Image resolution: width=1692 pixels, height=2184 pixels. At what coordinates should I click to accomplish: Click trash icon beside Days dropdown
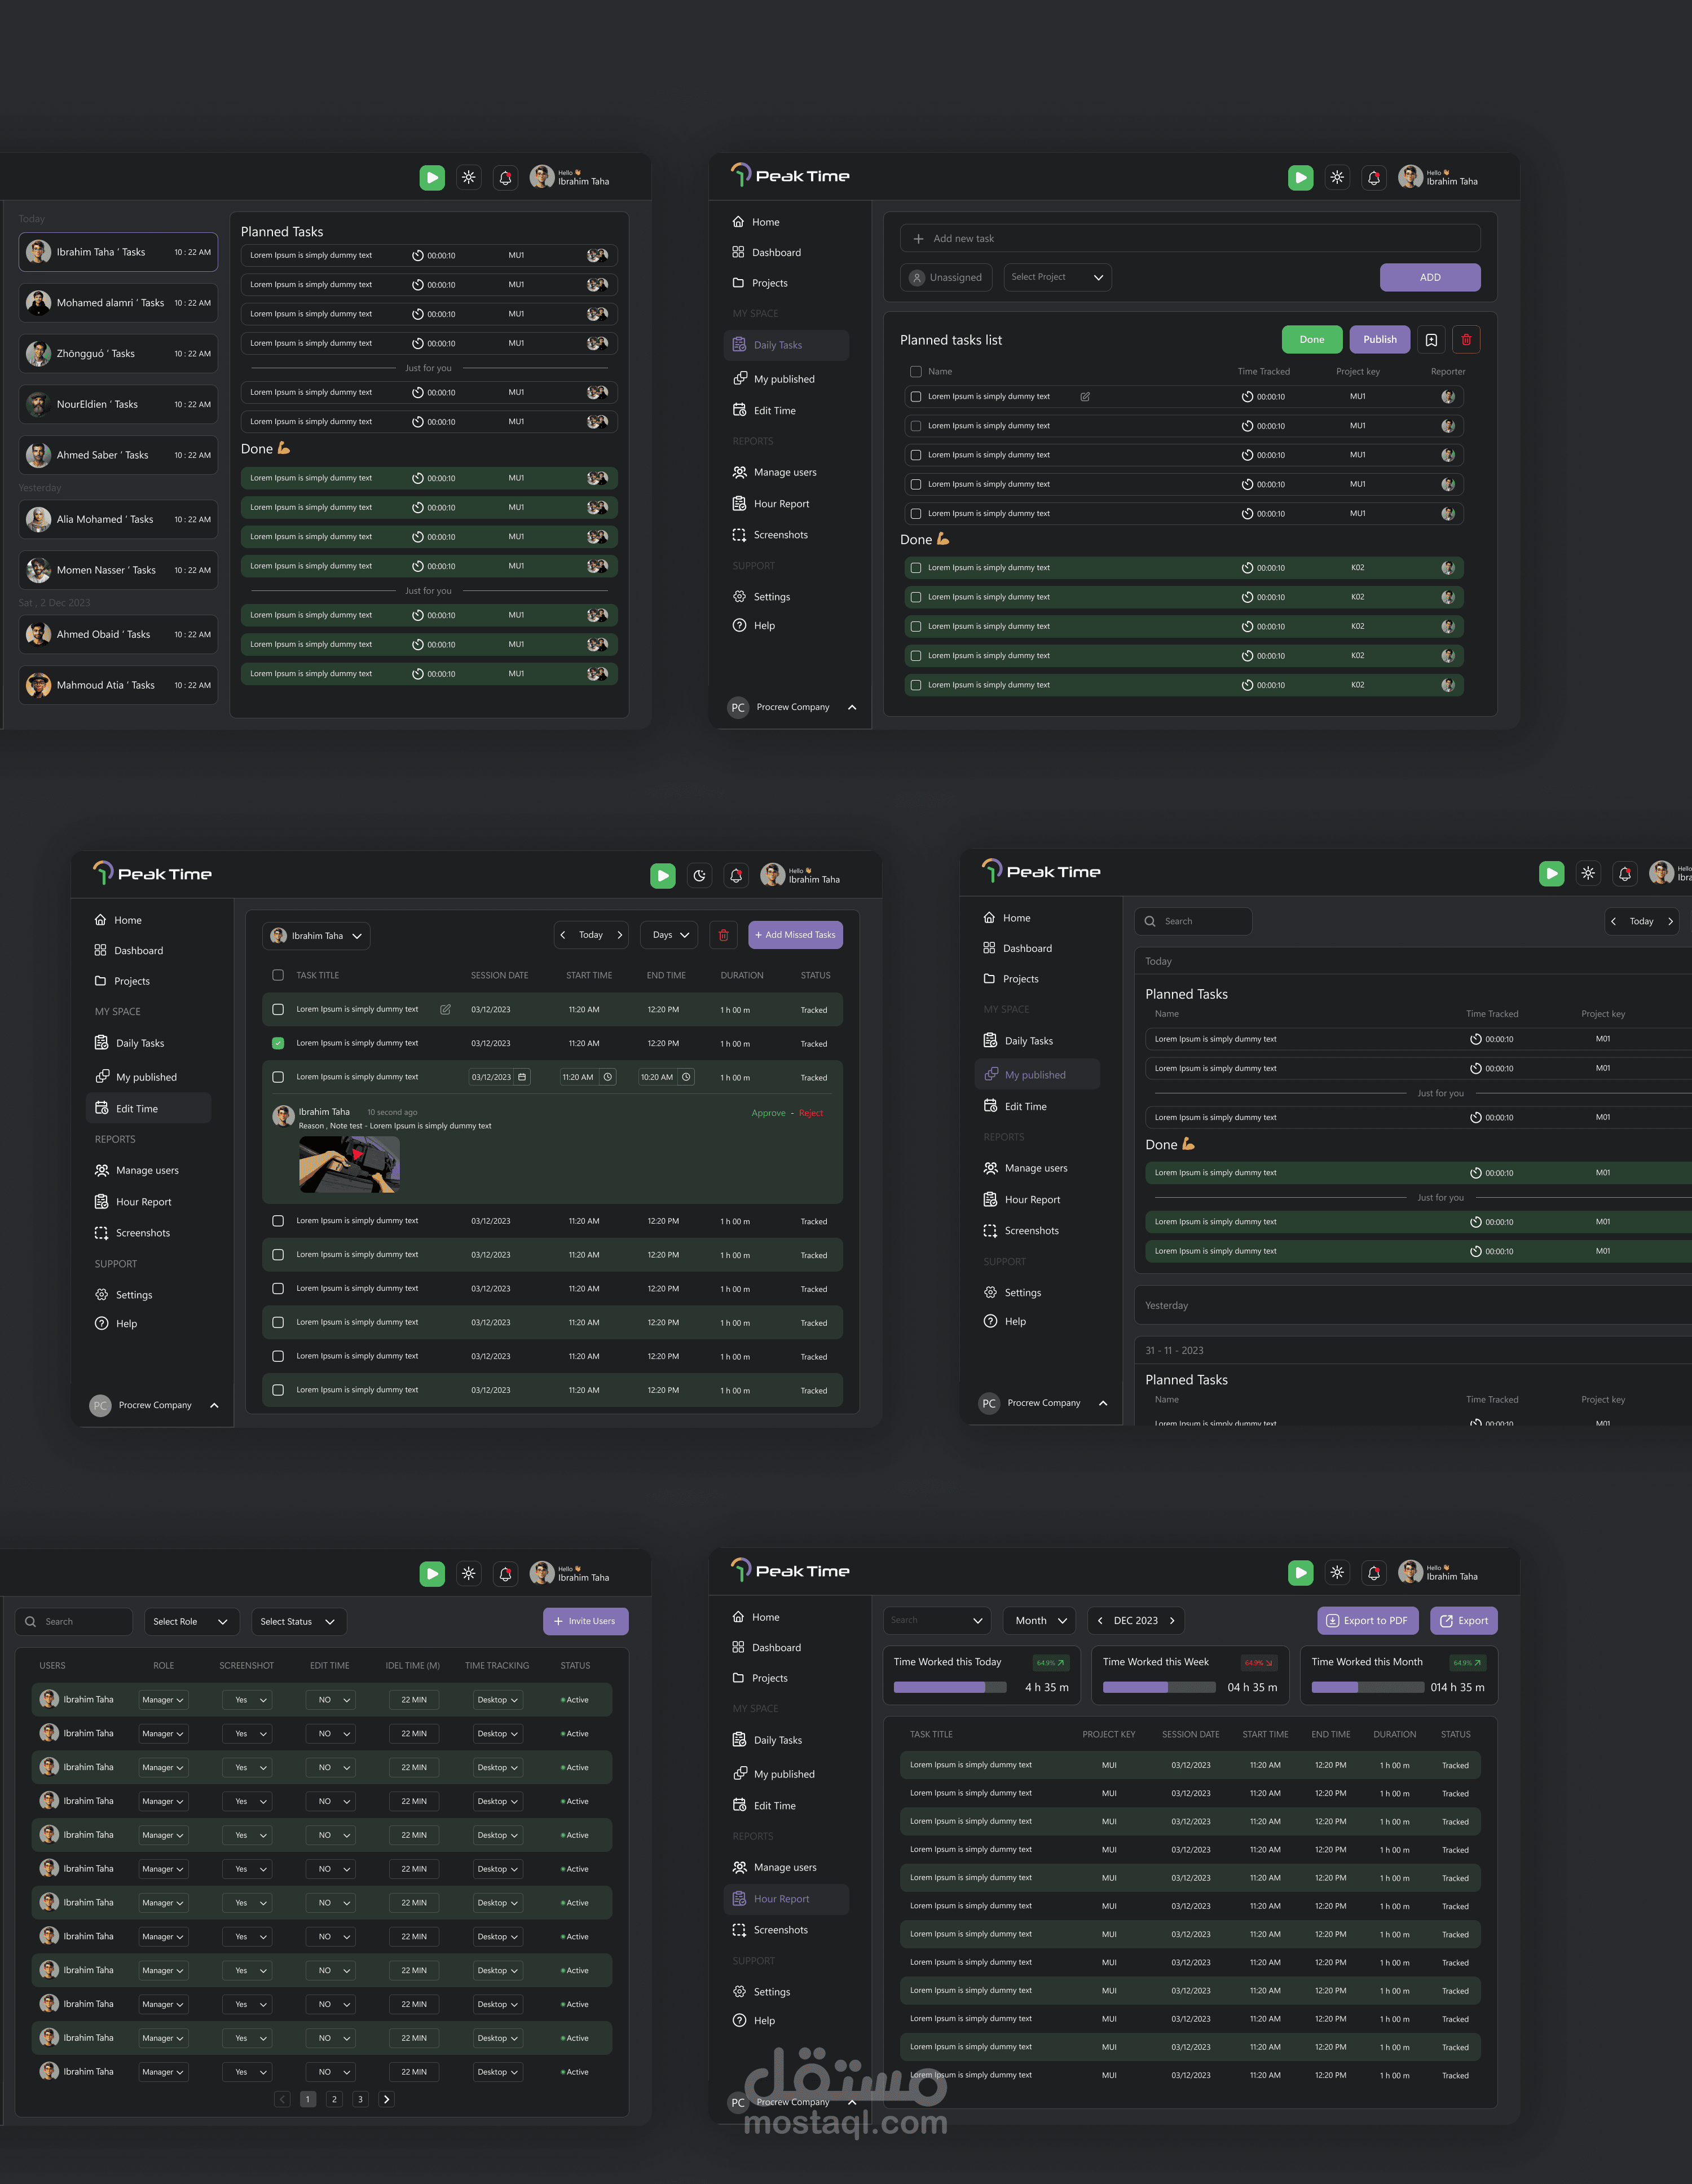pyautogui.click(x=723, y=935)
